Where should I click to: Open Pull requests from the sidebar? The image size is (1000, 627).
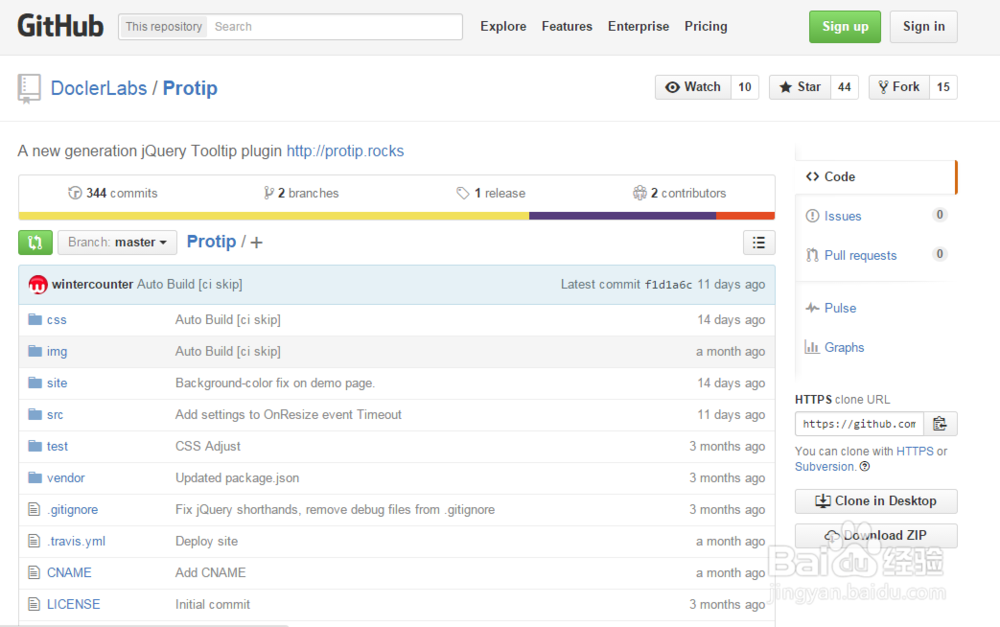(812, 255)
